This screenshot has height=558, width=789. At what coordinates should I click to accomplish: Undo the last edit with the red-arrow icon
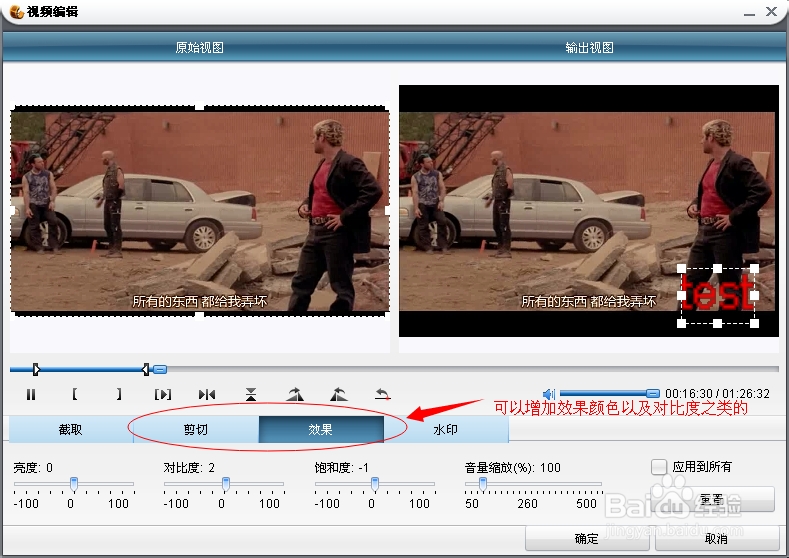point(383,394)
